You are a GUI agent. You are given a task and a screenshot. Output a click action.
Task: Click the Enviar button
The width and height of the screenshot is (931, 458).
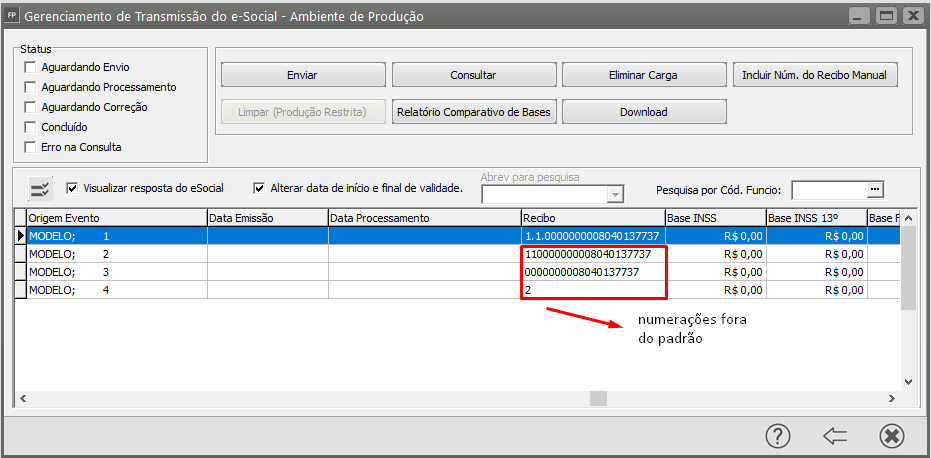point(303,75)
